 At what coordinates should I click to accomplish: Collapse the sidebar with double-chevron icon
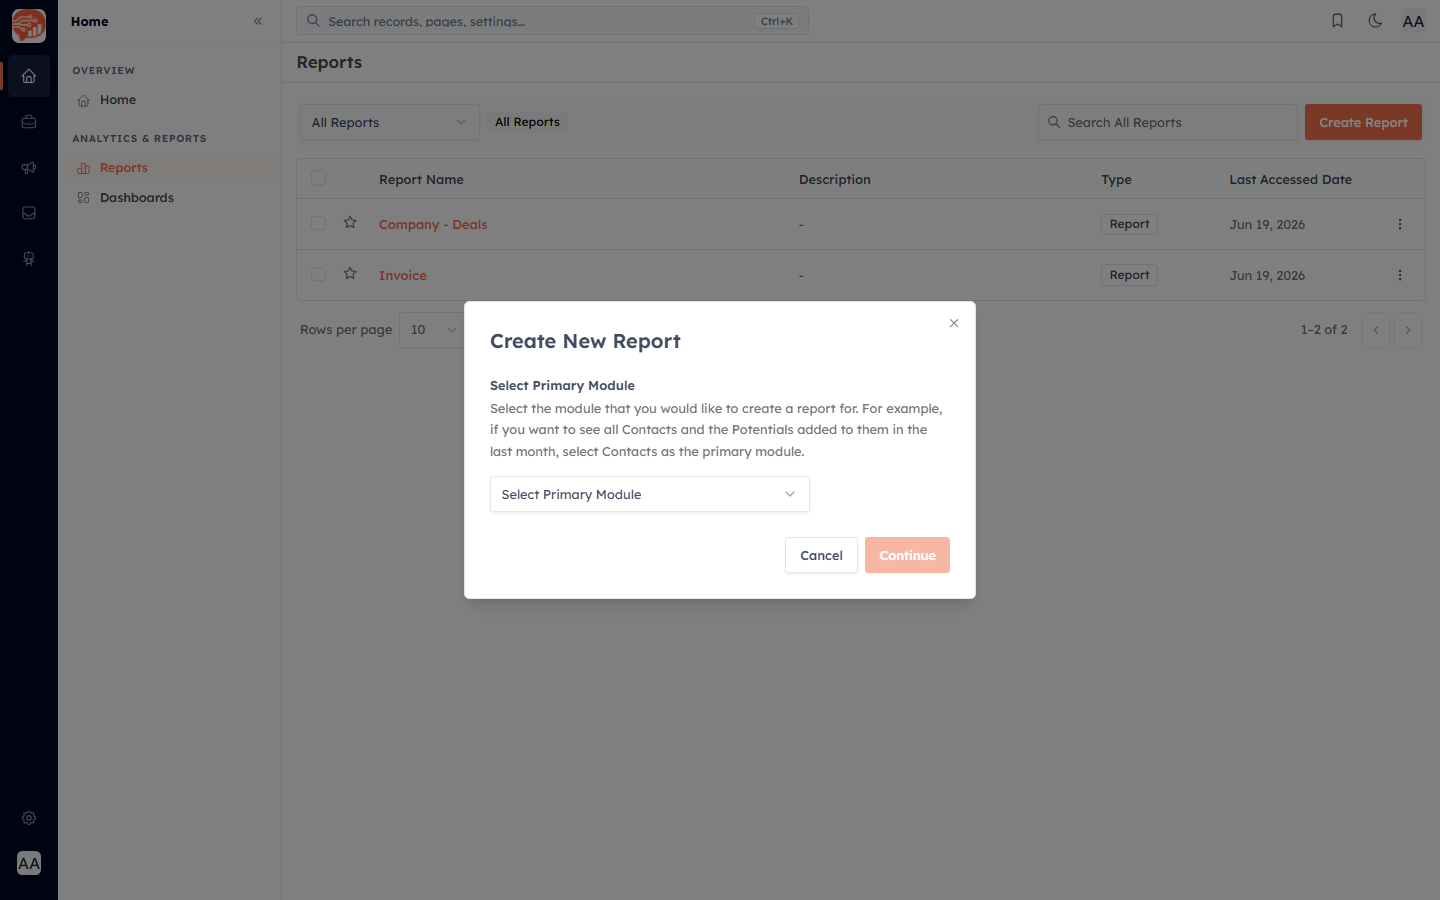pyautogui.click(x=258, y=21)
